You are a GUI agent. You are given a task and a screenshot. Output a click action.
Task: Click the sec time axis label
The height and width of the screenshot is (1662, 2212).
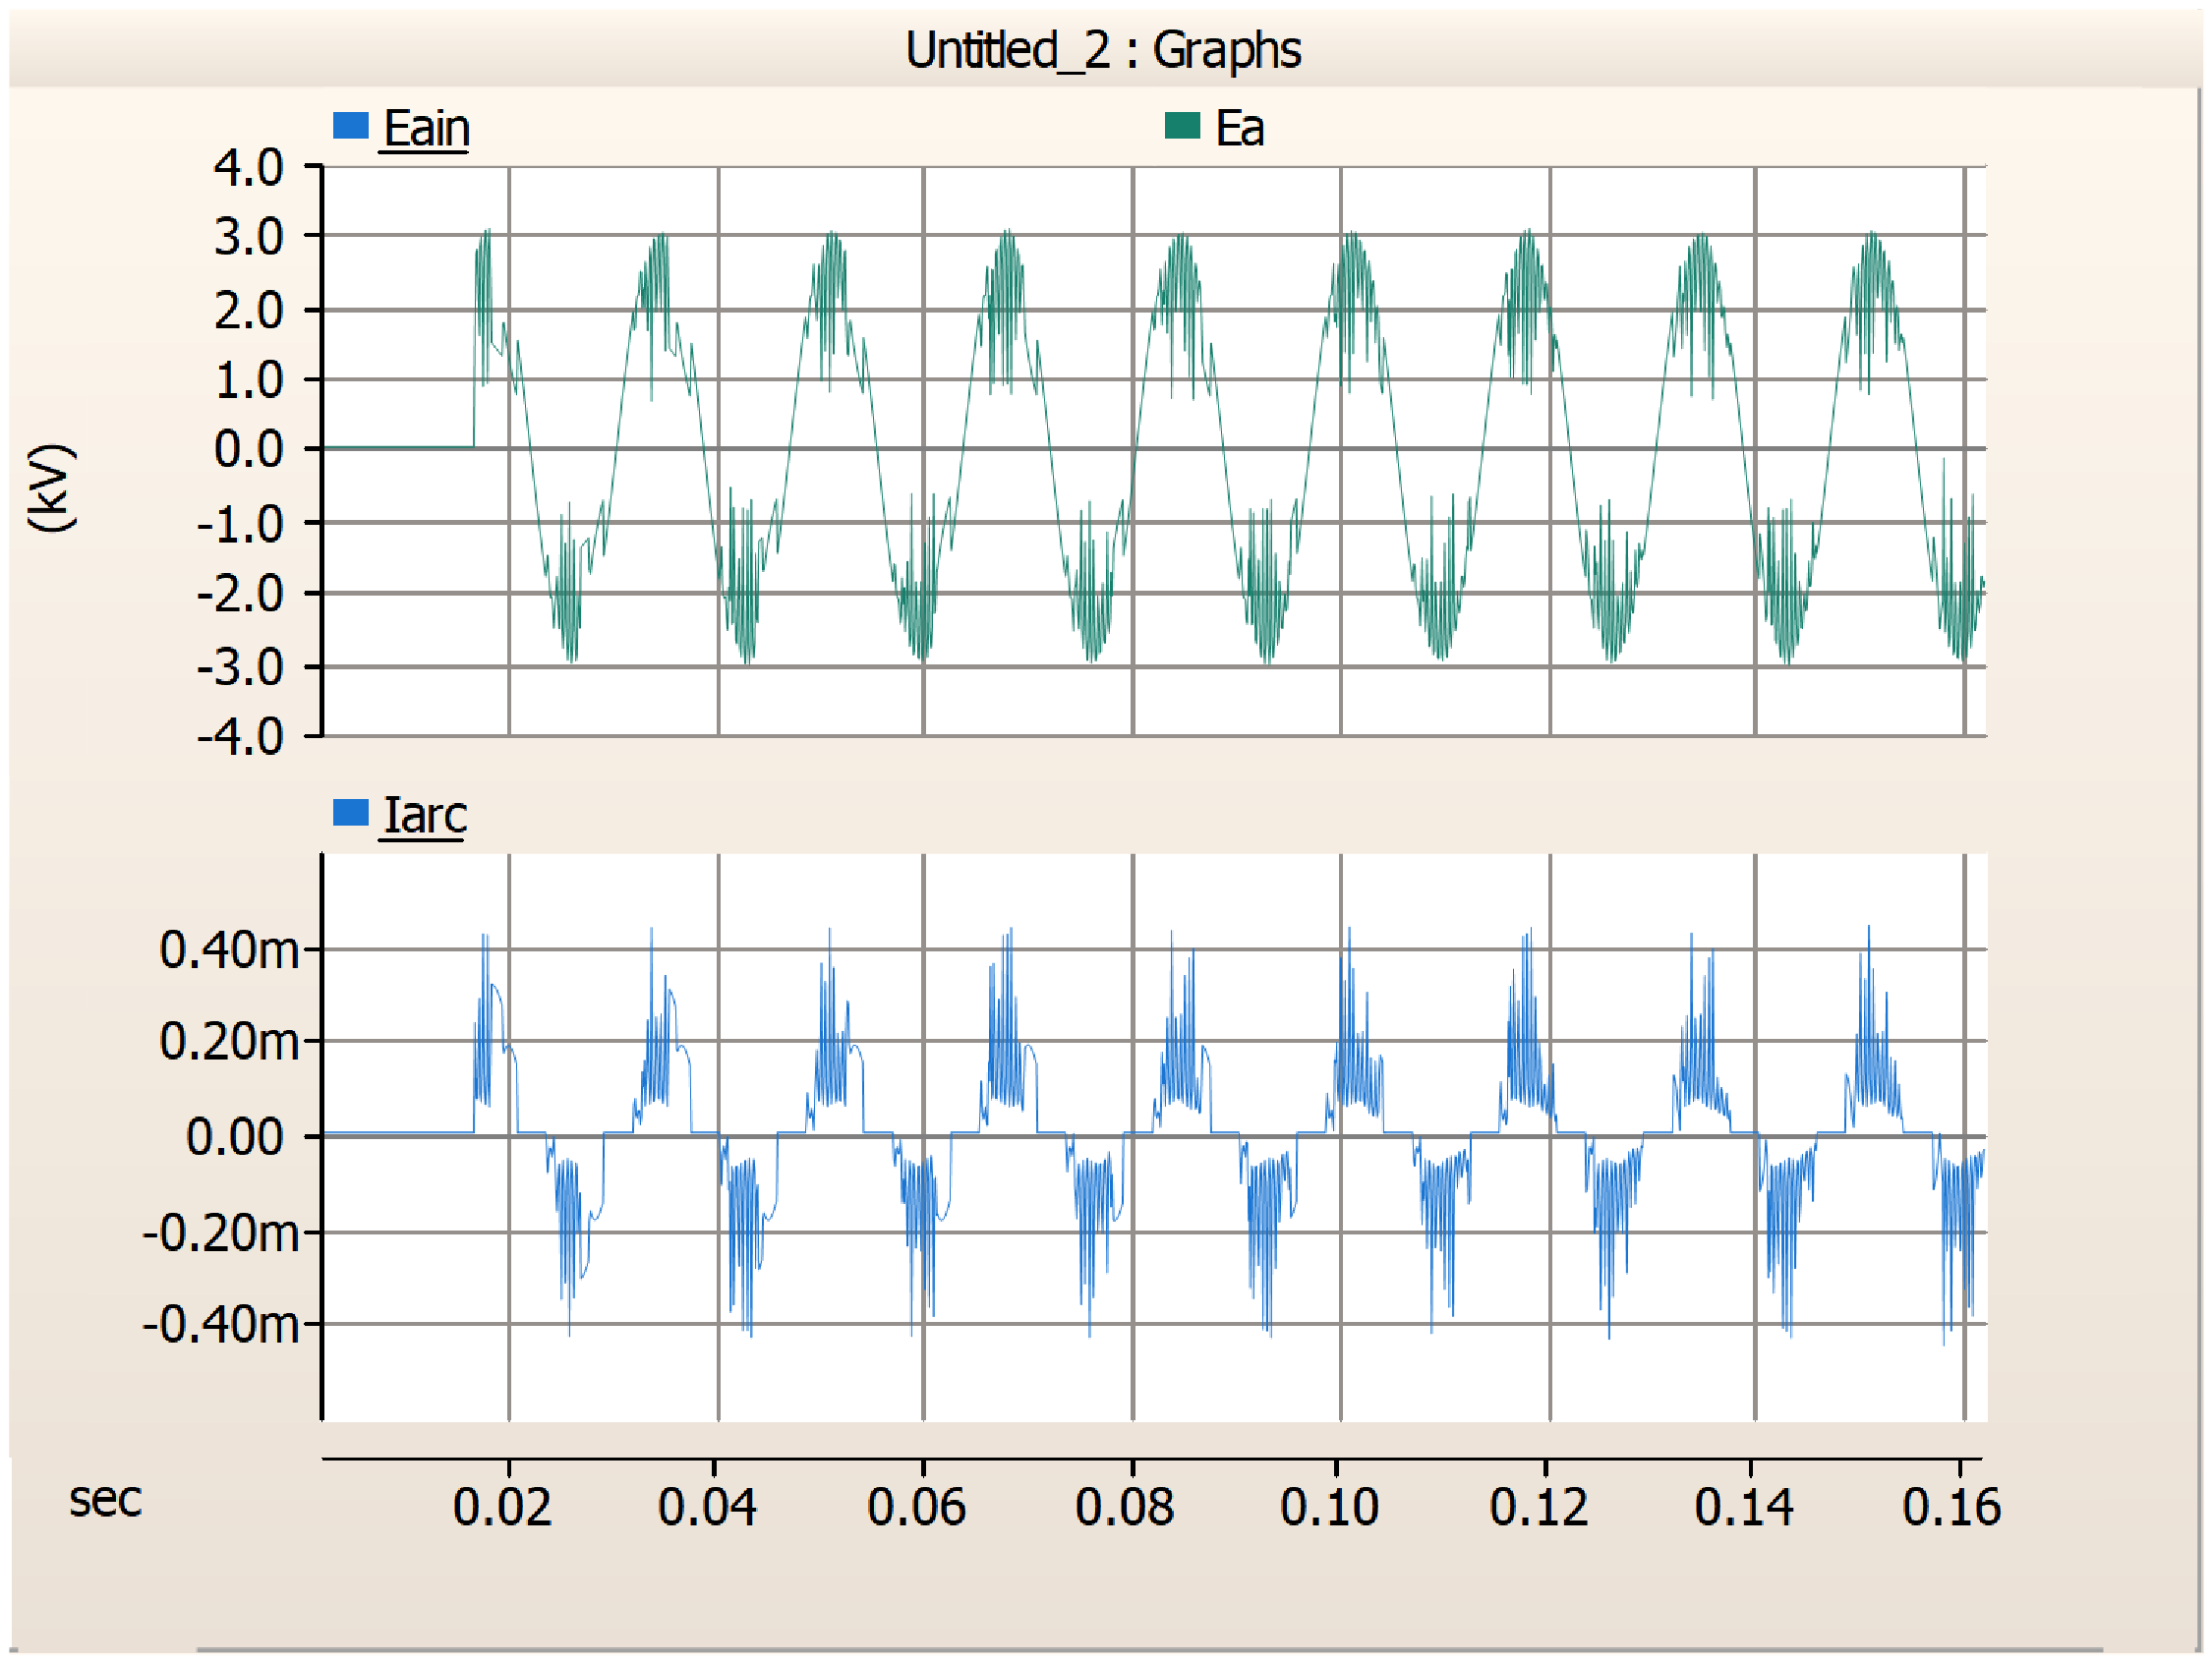coord(106,1500)
